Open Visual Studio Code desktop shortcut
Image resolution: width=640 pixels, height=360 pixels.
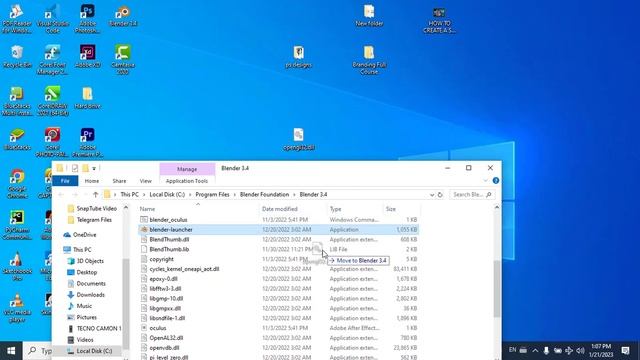[53, 19]
